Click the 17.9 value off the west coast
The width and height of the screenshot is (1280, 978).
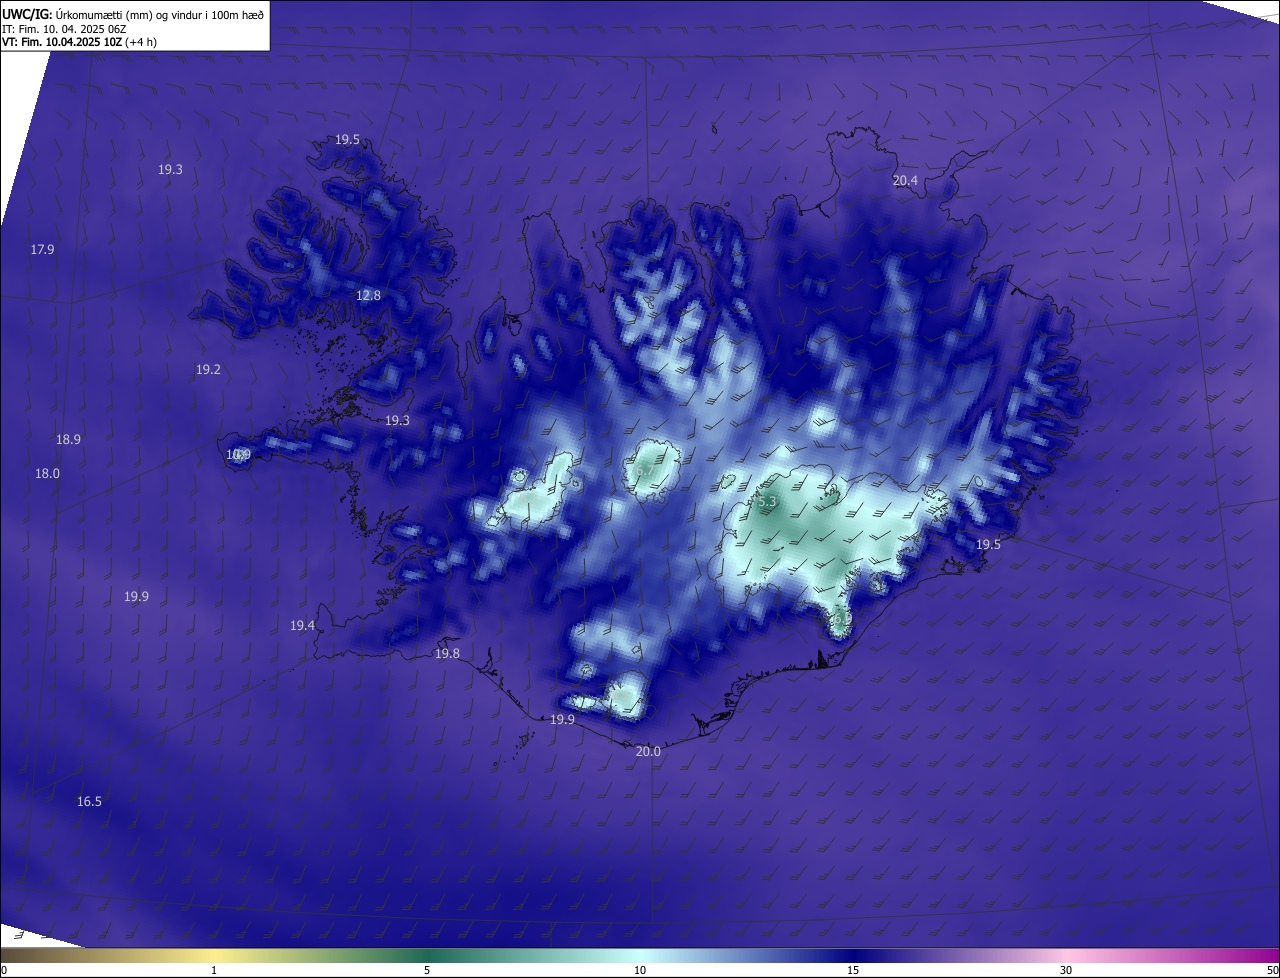pos(42,250)
